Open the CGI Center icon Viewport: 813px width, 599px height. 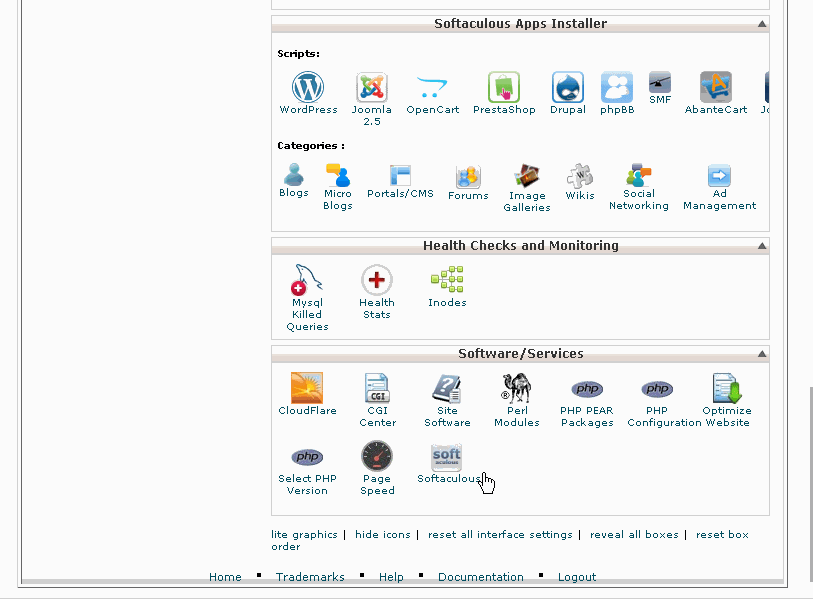377,387
